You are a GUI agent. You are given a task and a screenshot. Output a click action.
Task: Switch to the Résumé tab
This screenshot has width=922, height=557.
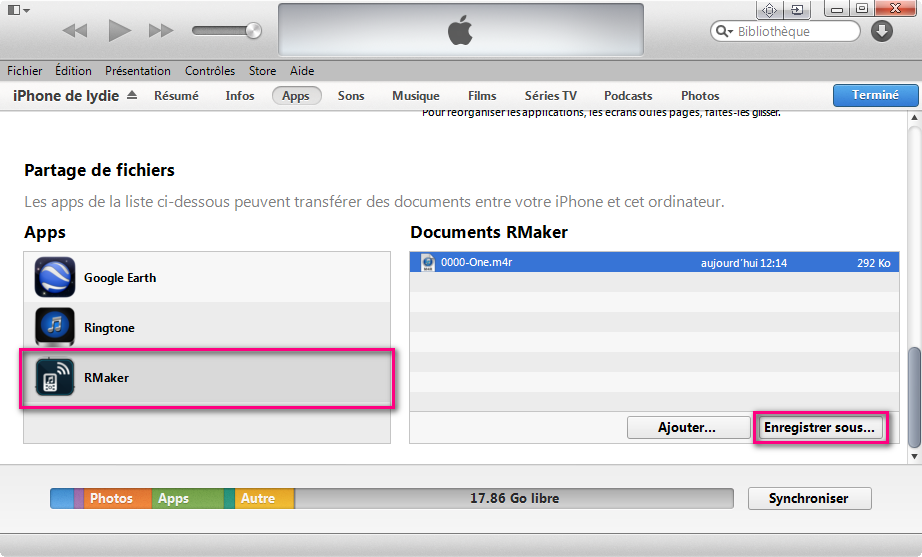pyautogui.click(x=176, y=96)
